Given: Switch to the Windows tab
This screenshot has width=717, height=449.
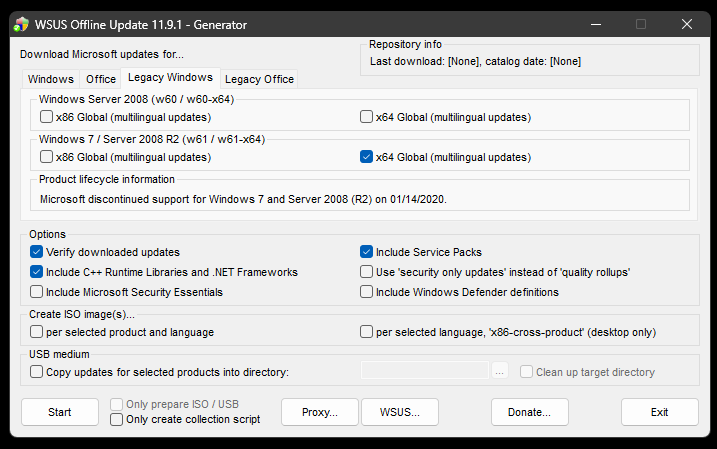Looking at the screenshot, I should click(x=50, y=79).
